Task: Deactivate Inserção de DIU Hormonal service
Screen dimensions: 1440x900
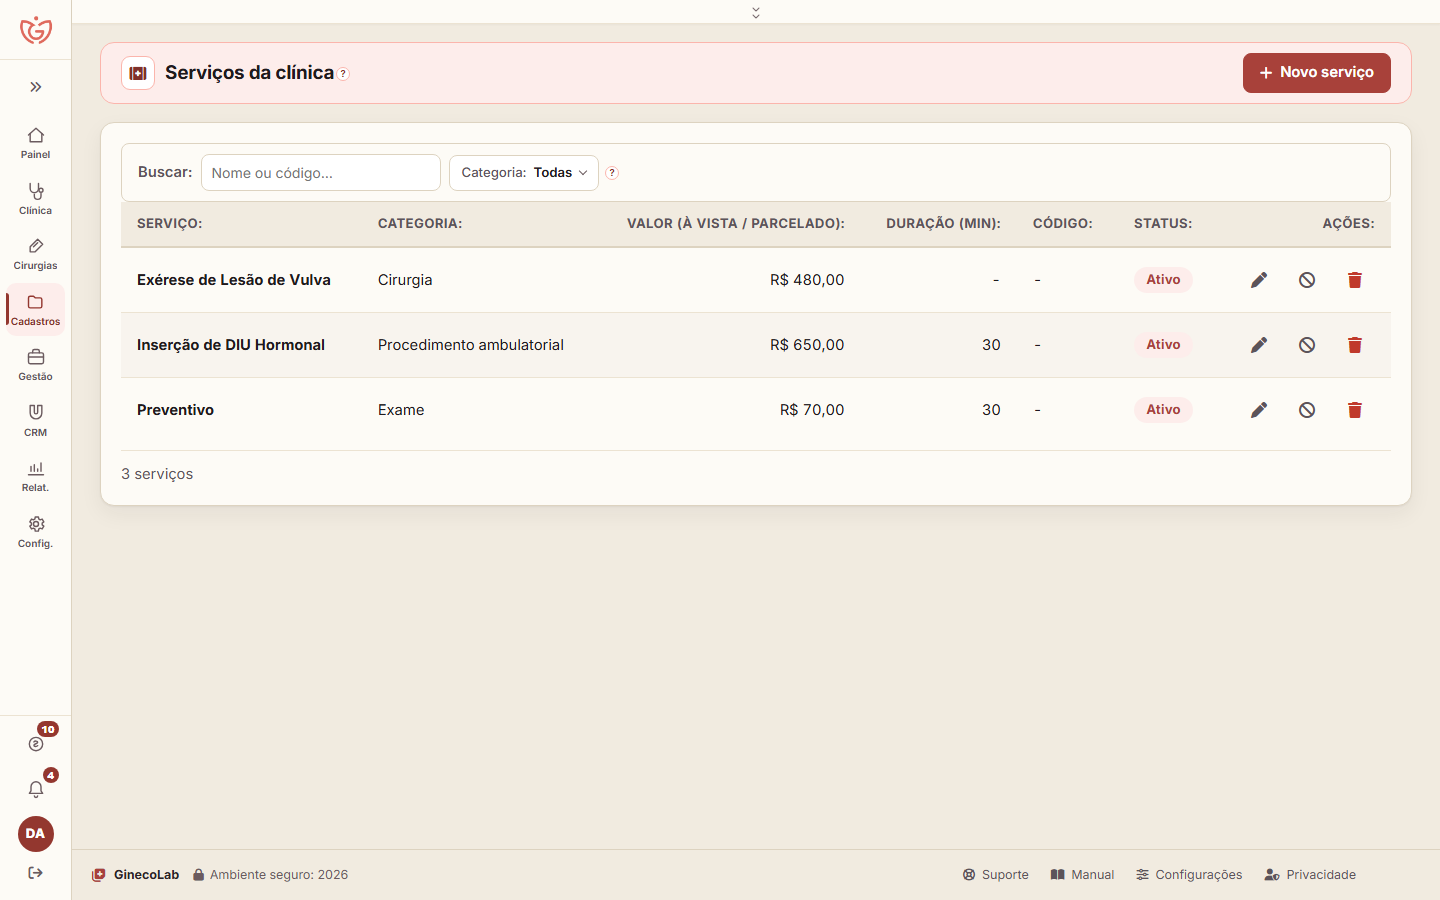Action: pyautogui.click(x=1307, y=345)
